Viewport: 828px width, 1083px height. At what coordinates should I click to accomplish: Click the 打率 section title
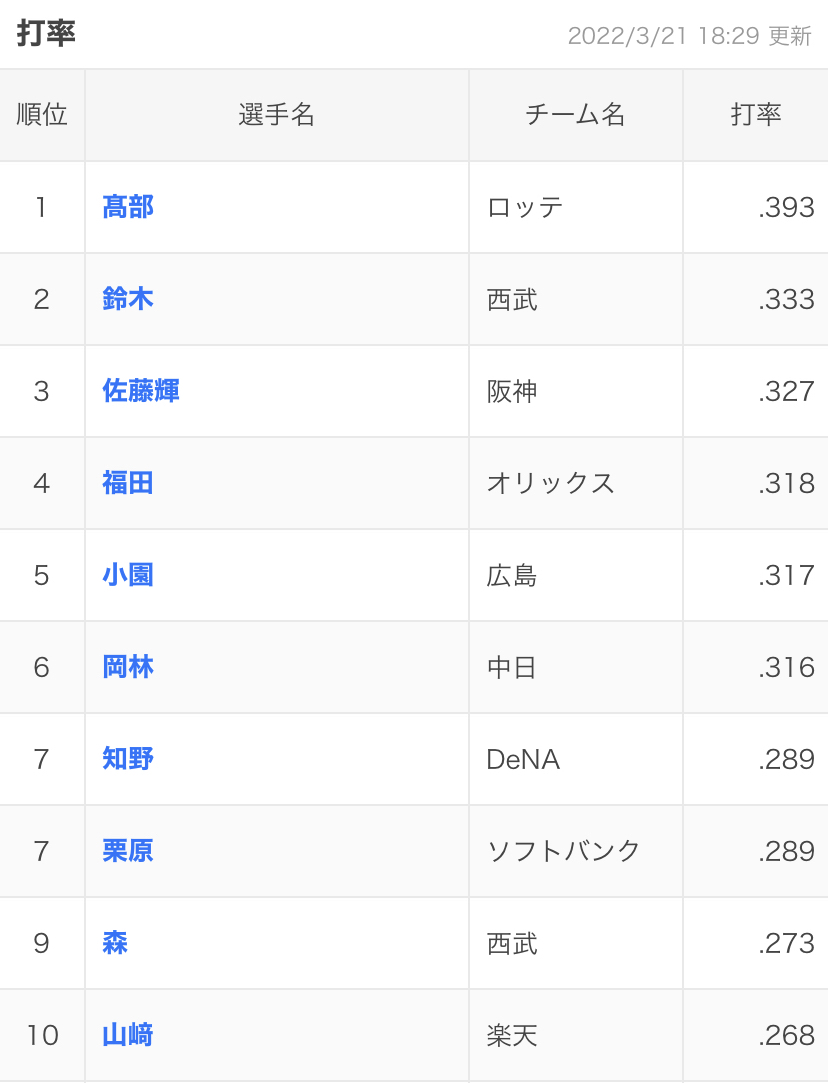[46, 33]
